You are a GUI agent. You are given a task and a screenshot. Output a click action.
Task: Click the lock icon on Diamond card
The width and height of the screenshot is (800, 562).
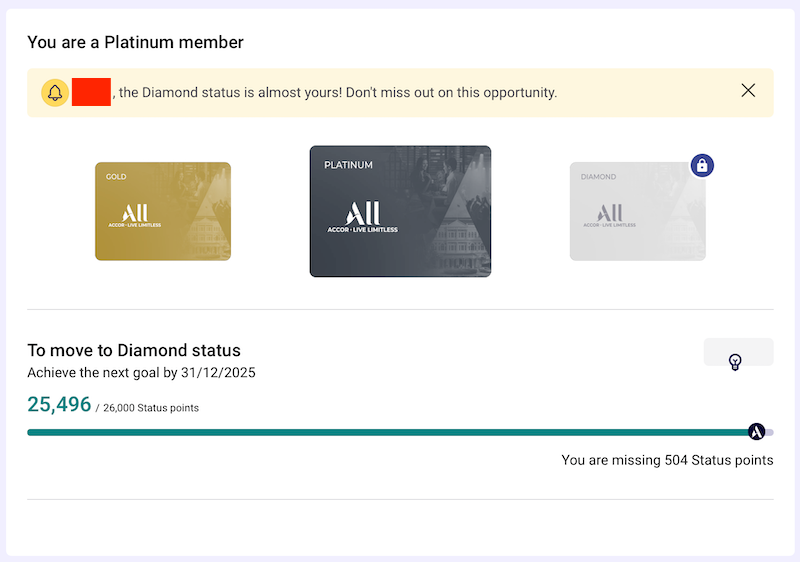tap(702, 166)
